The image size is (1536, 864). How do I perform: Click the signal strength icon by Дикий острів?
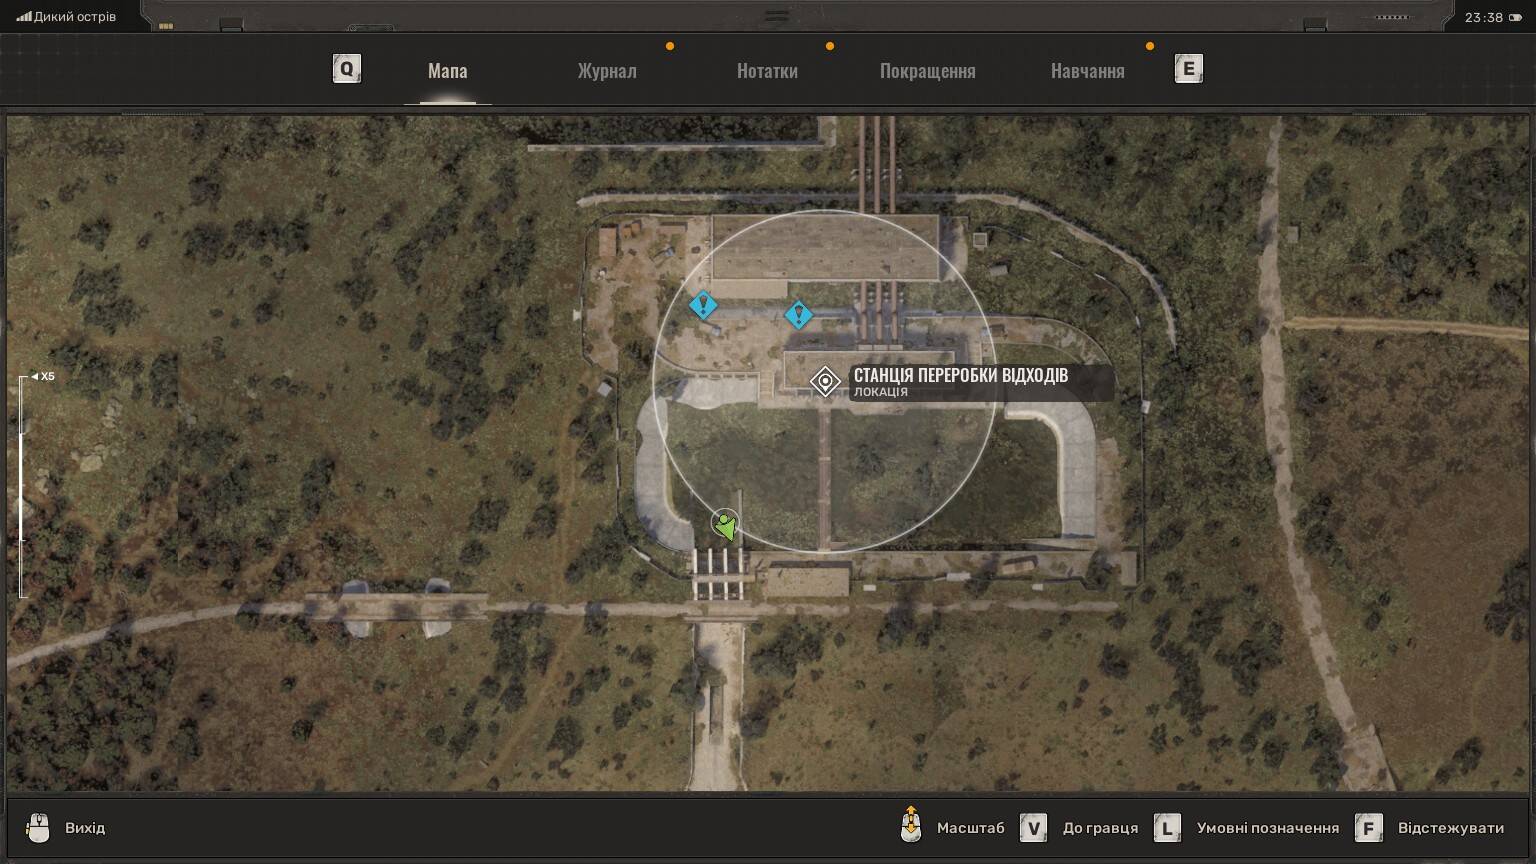tap(24, 17)
